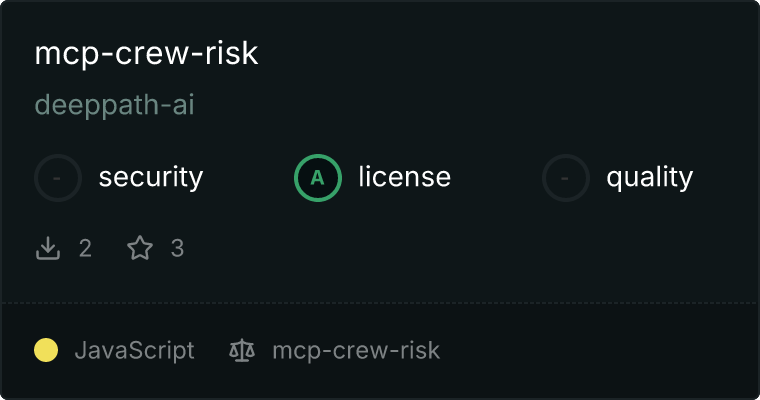Click the green A license grade badge
The image size is (760, 400).
318,178
